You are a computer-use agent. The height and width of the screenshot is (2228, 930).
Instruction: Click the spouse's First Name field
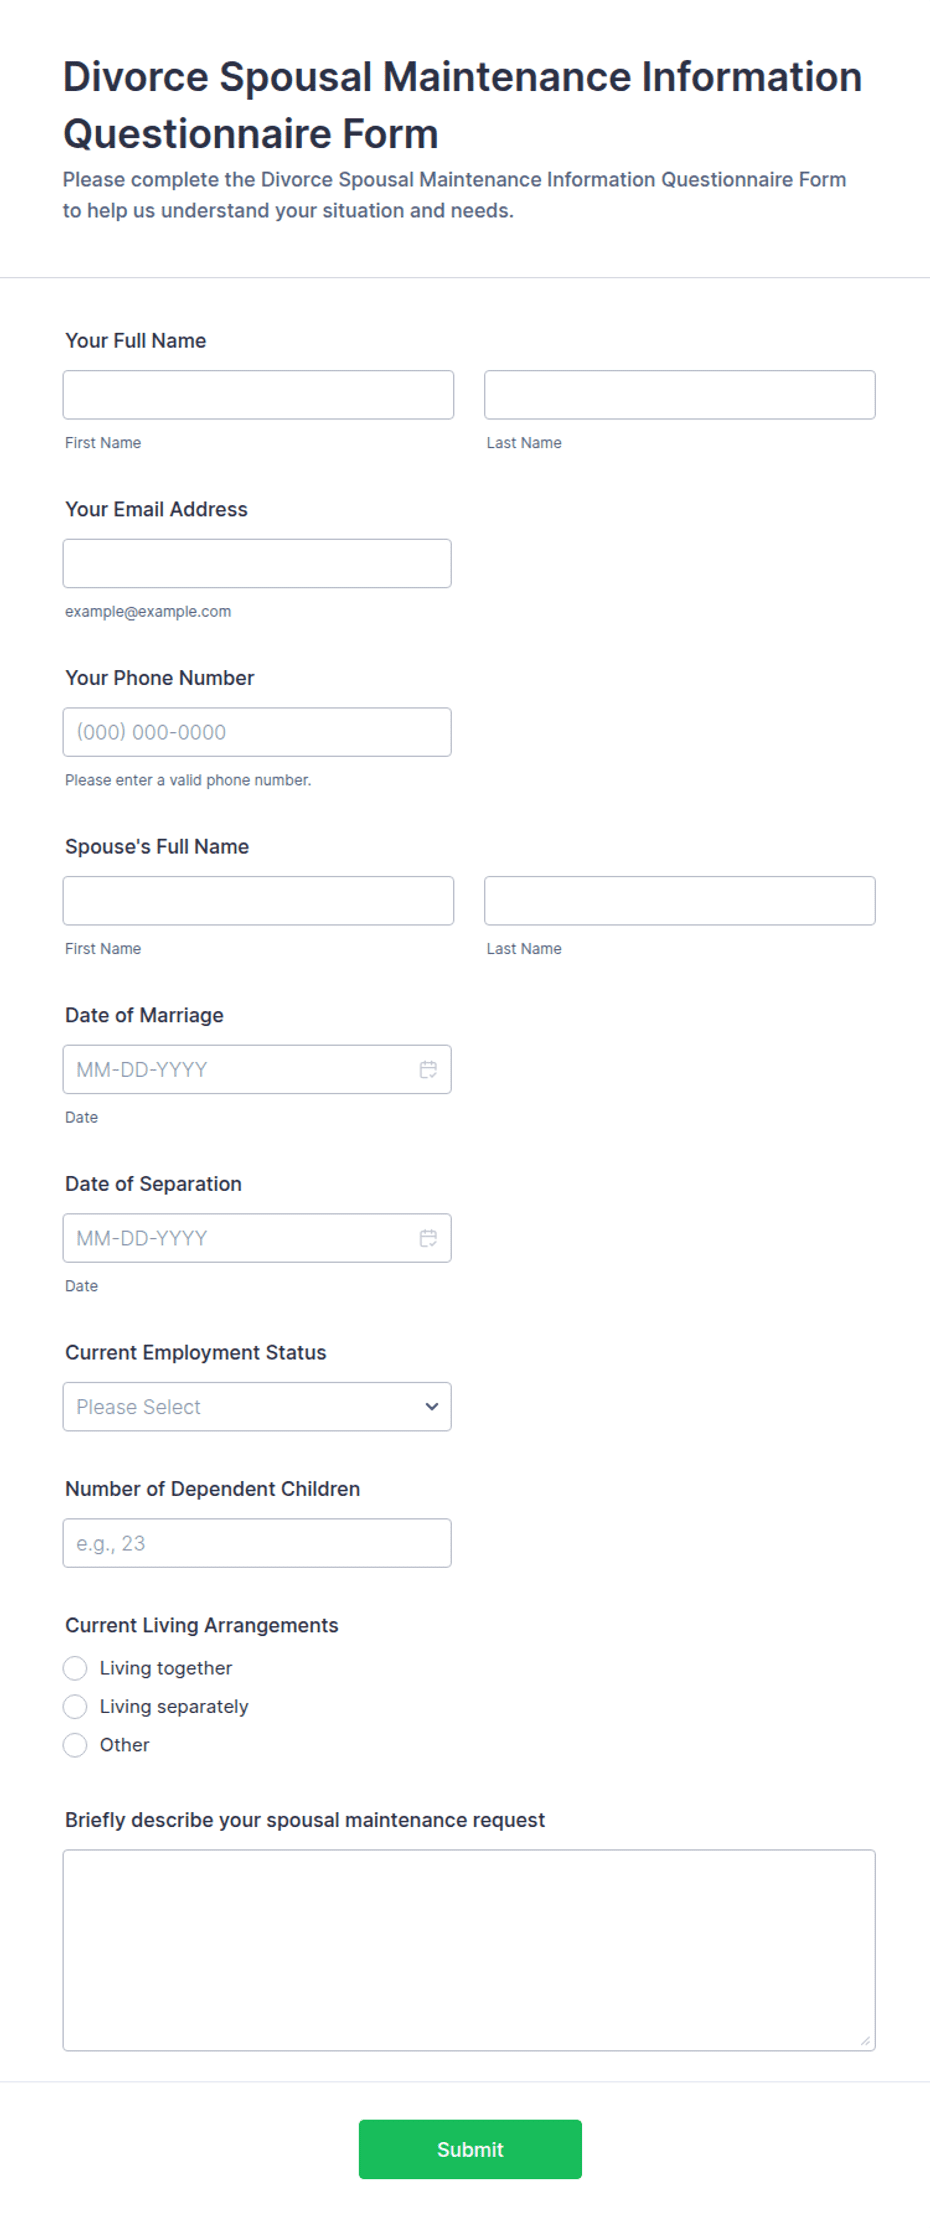point(258,901)
